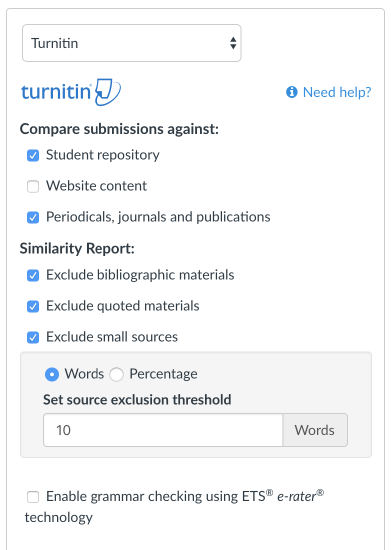
Task: Click the Website content label text
Action: [x=96, y=186]
